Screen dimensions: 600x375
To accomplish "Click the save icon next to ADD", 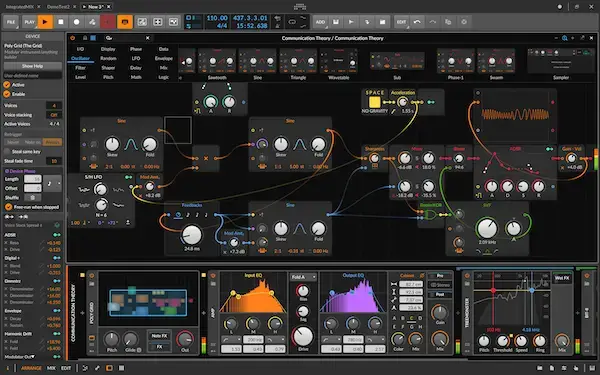I will point(336,22).
